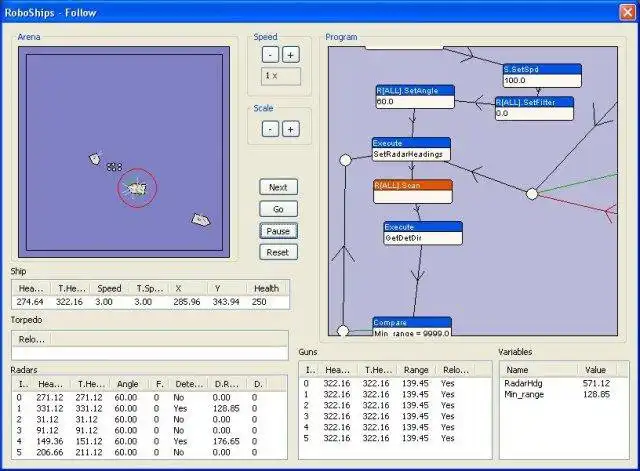This screenshot has height=471, width=640.
Task: Click the speed value field showing 1 x
Action: coord(281,76)
